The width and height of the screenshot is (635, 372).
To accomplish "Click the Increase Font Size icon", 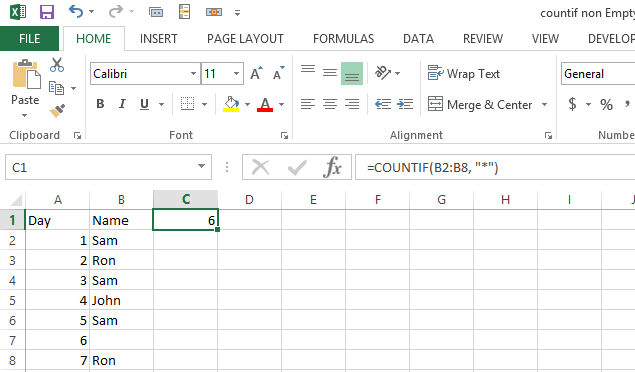I will coord(256,74).
